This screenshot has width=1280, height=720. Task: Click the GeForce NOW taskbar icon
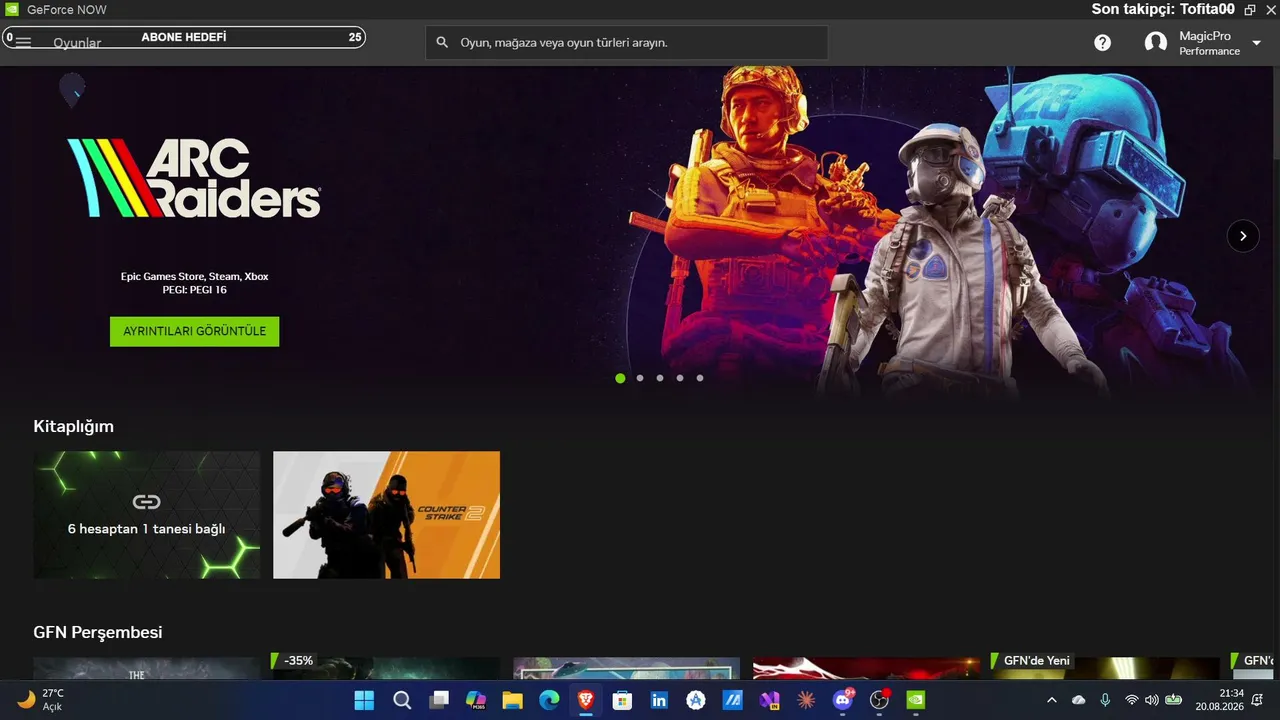(x=916, y=700)
